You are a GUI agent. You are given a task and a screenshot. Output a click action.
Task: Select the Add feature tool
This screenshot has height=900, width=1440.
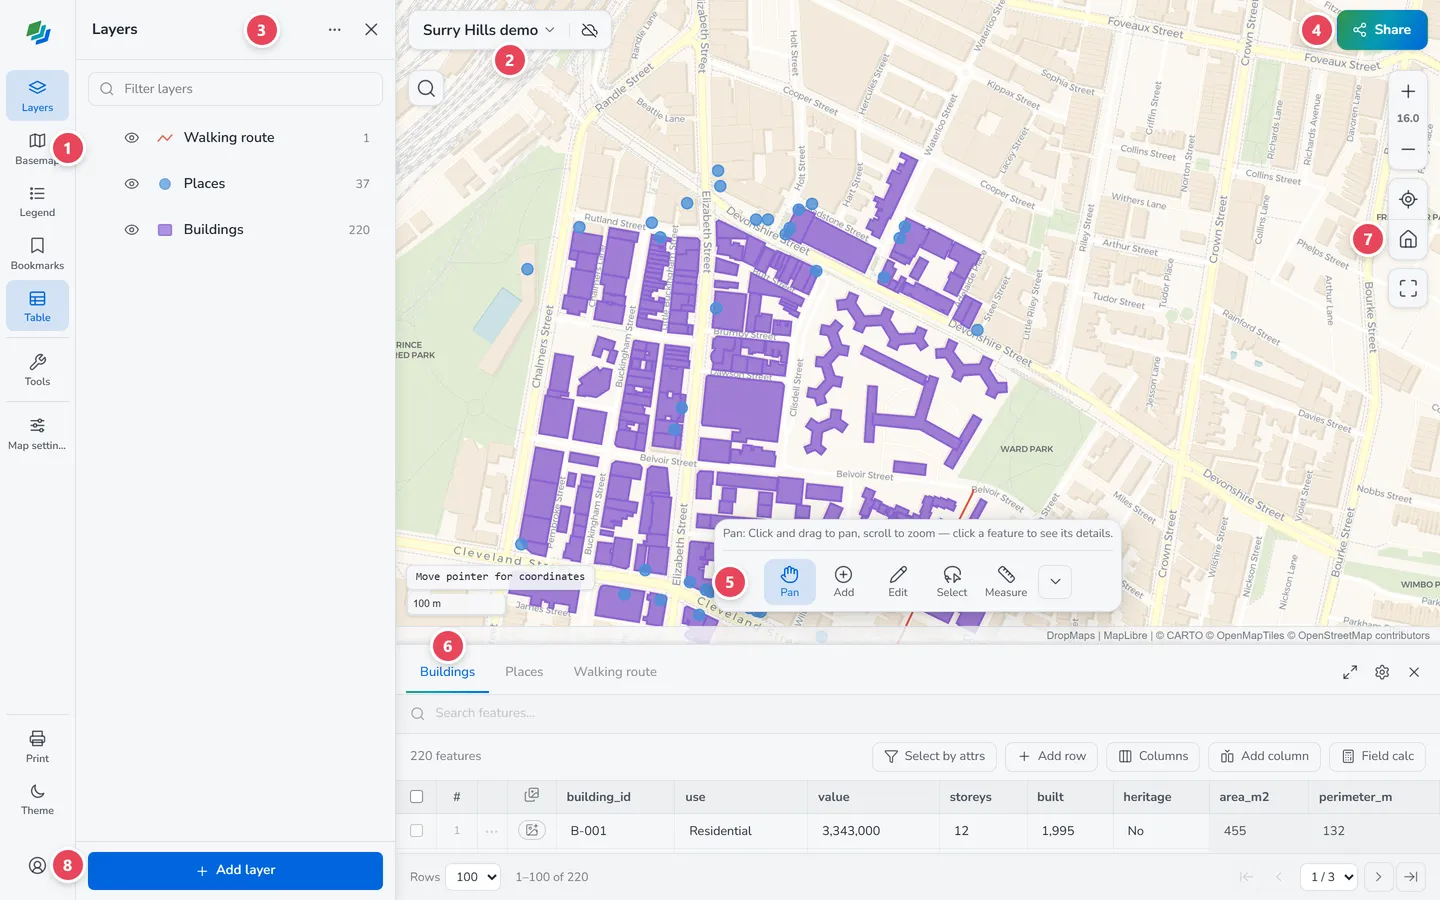click(x=844, y=581)
